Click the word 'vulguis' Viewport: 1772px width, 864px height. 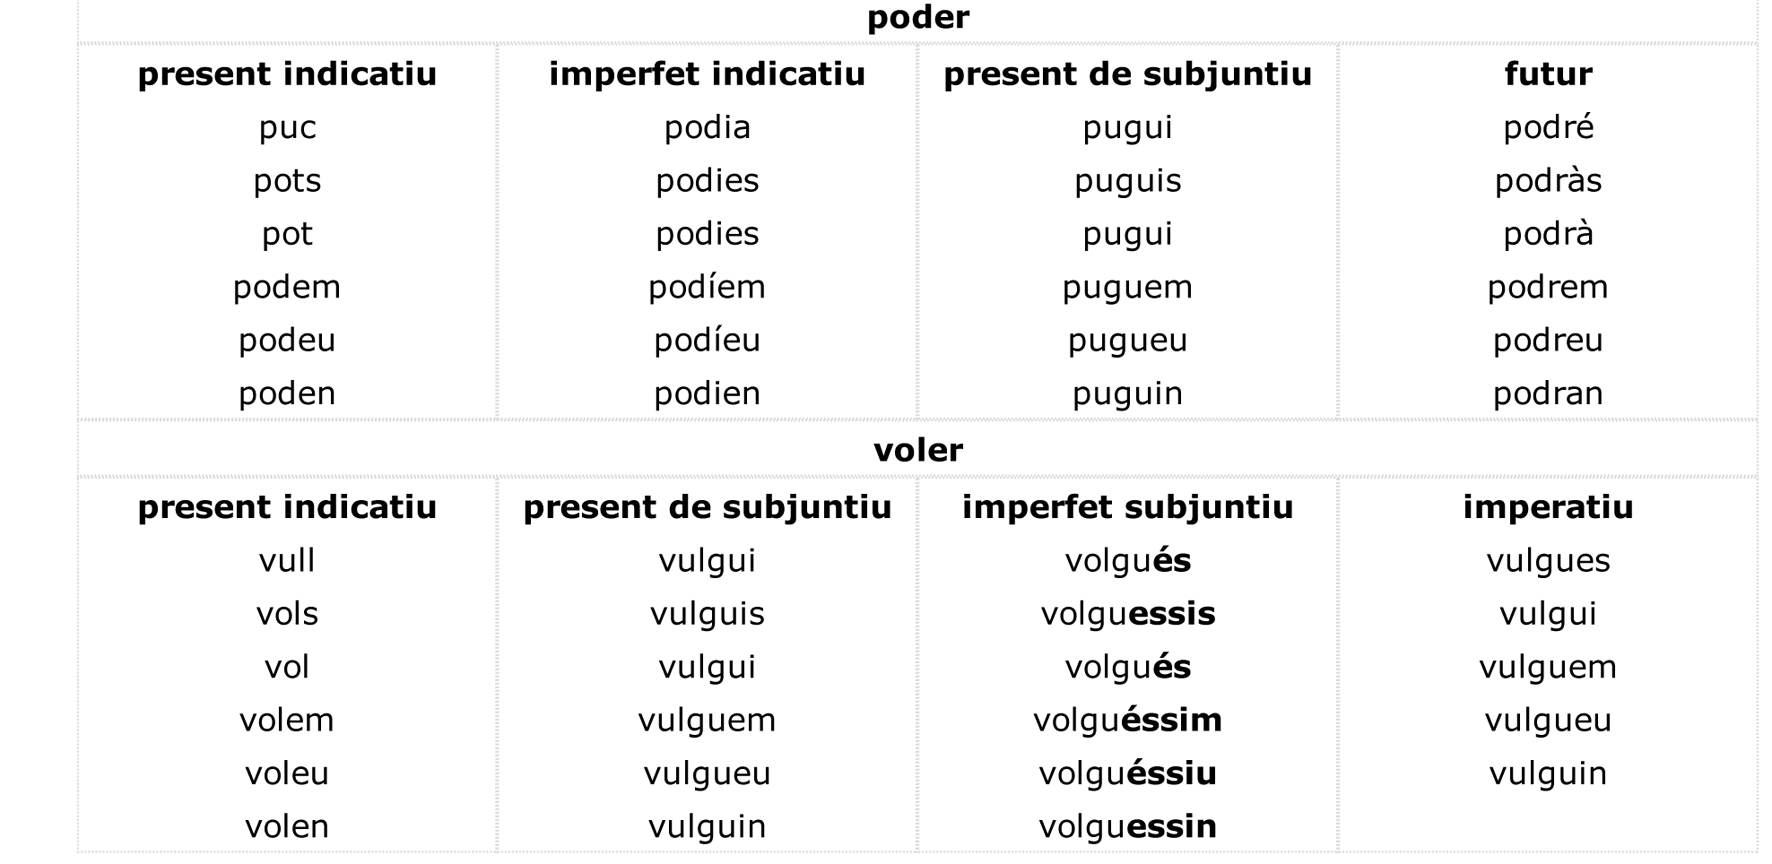[707, 613]
